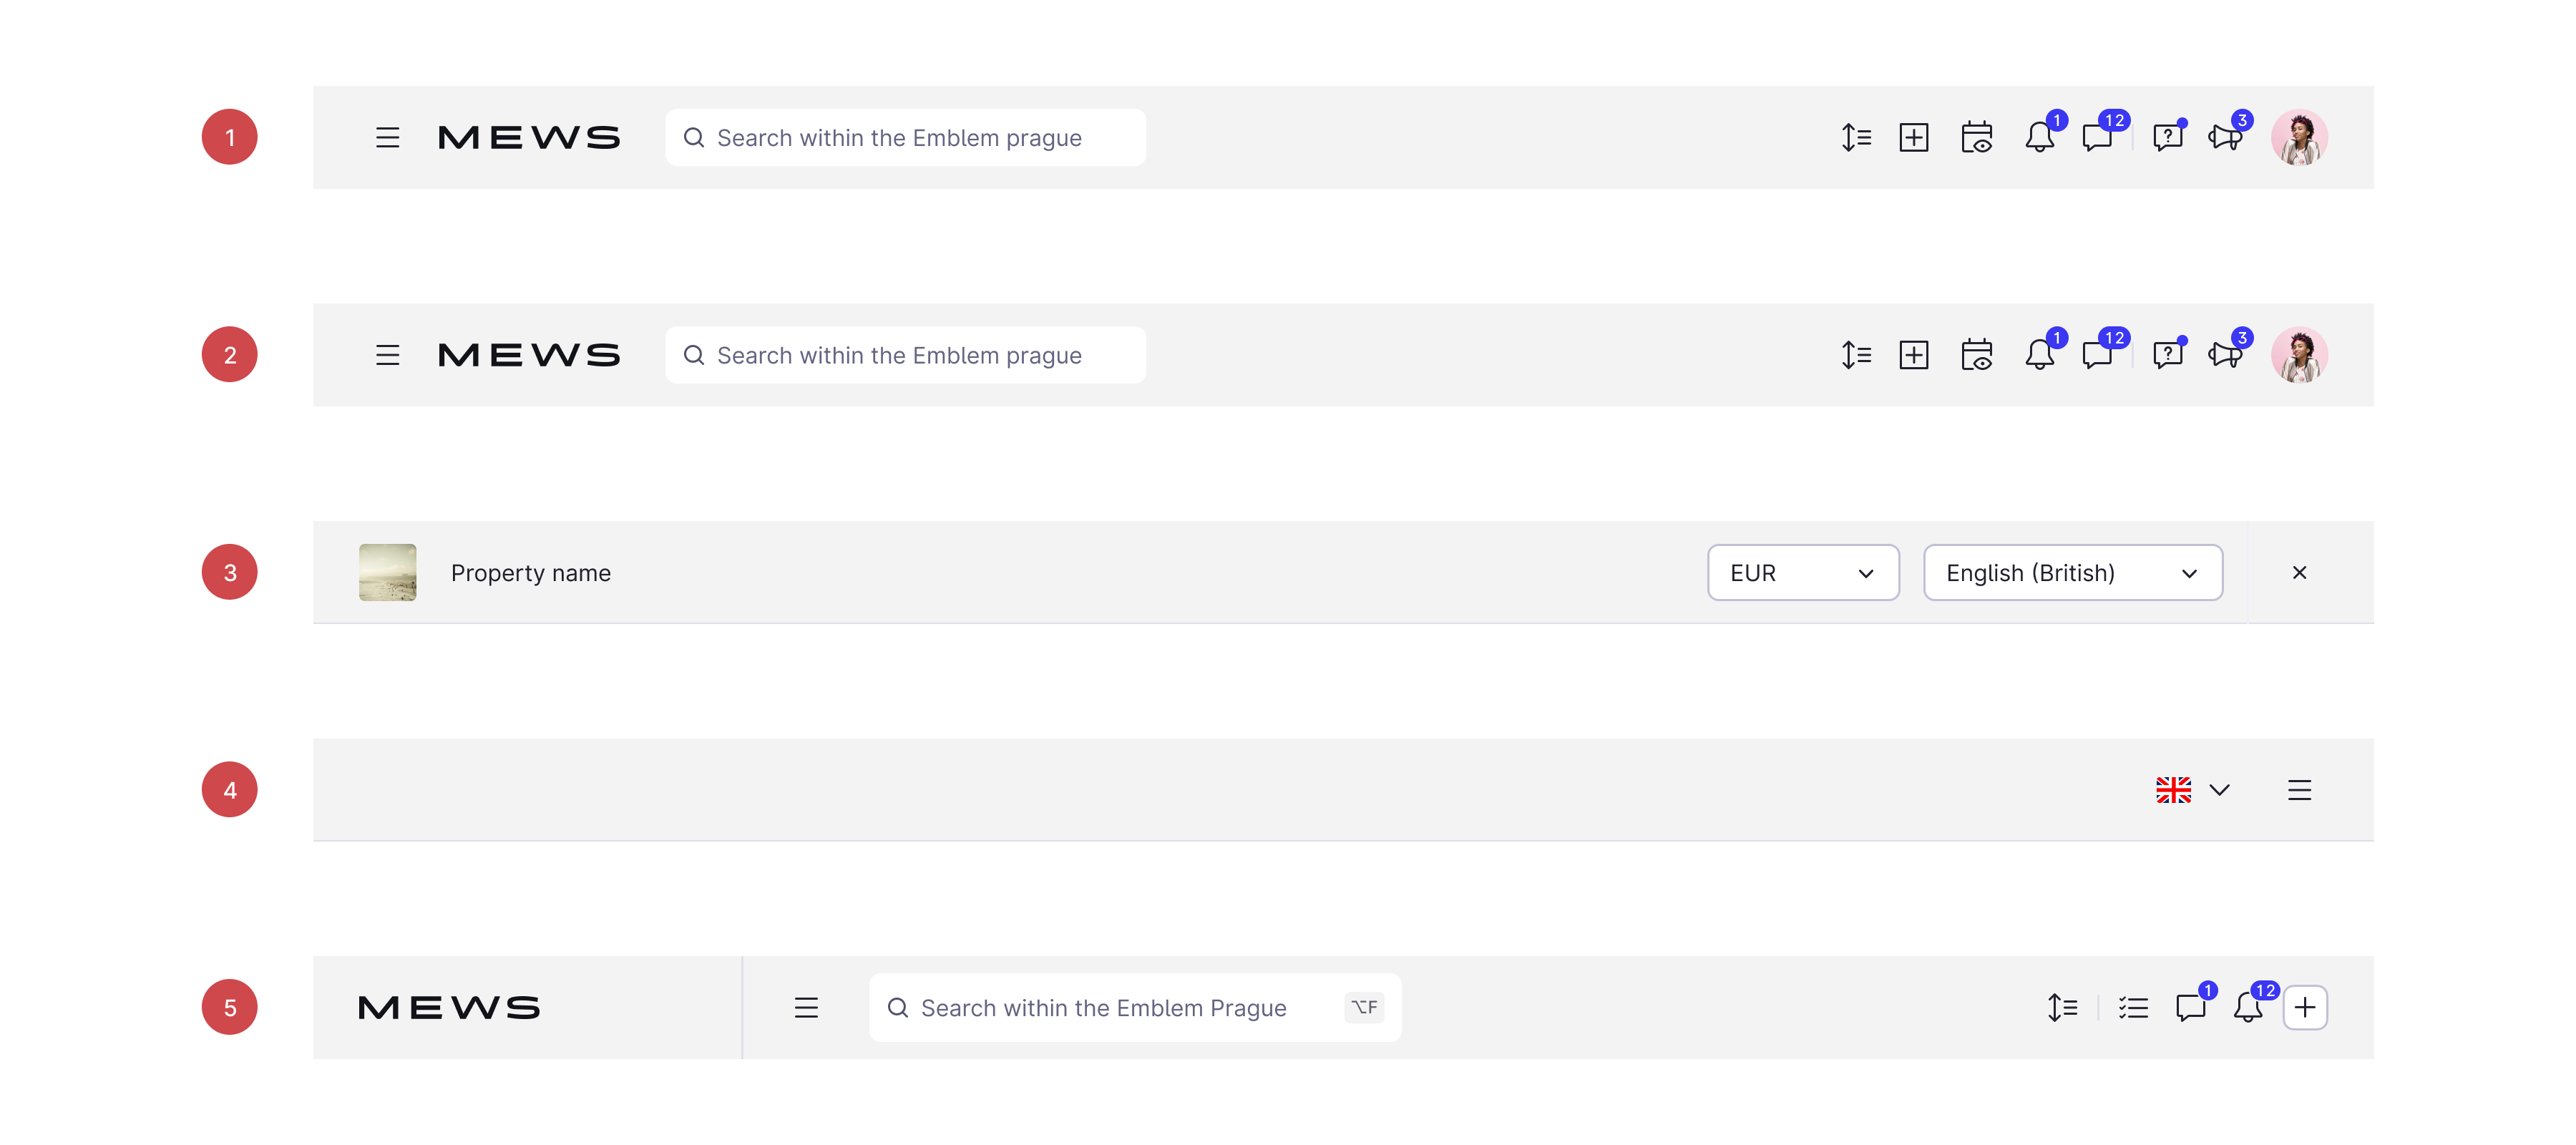Click the chat bubble with 12 badge in header 1
The height and width of the screenshot is (1145, 2576).
point(2098,137)
